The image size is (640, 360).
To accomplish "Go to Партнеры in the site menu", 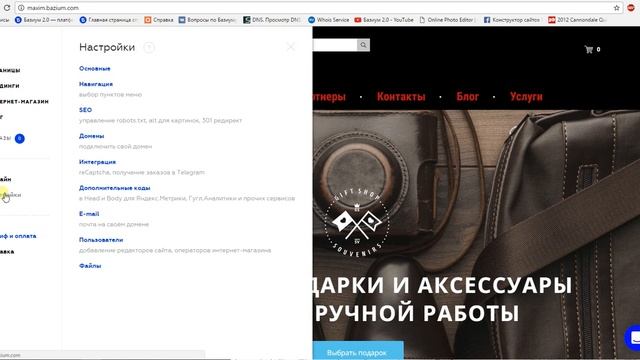I will click(x=329, y=97).
